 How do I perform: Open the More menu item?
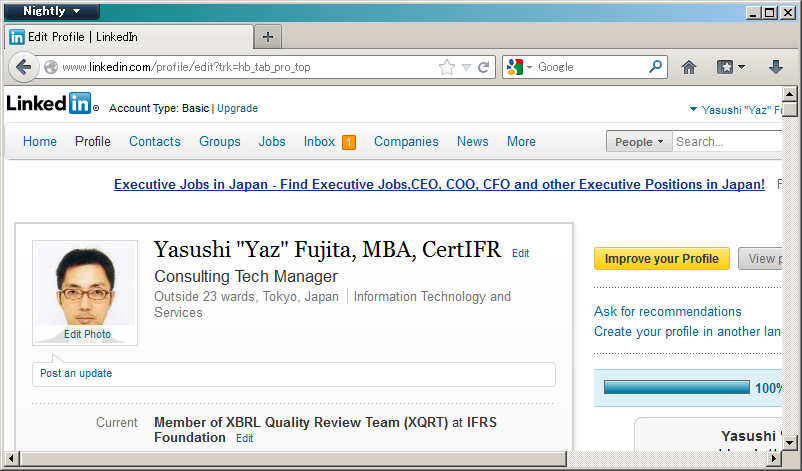click(521, 142)
